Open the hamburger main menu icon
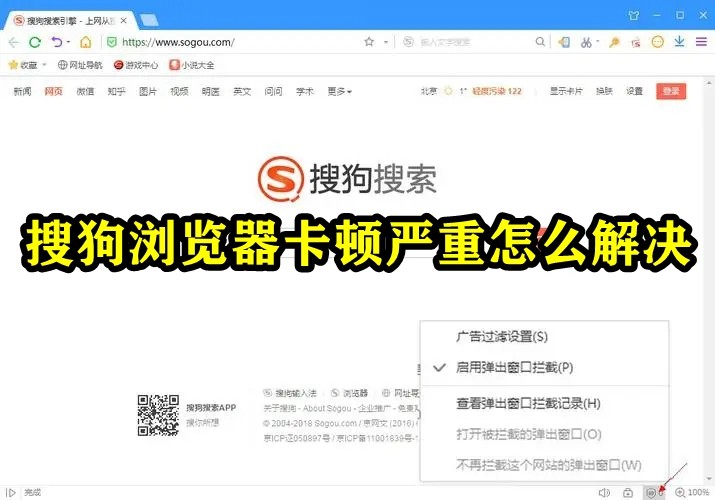 coord(701,42)
